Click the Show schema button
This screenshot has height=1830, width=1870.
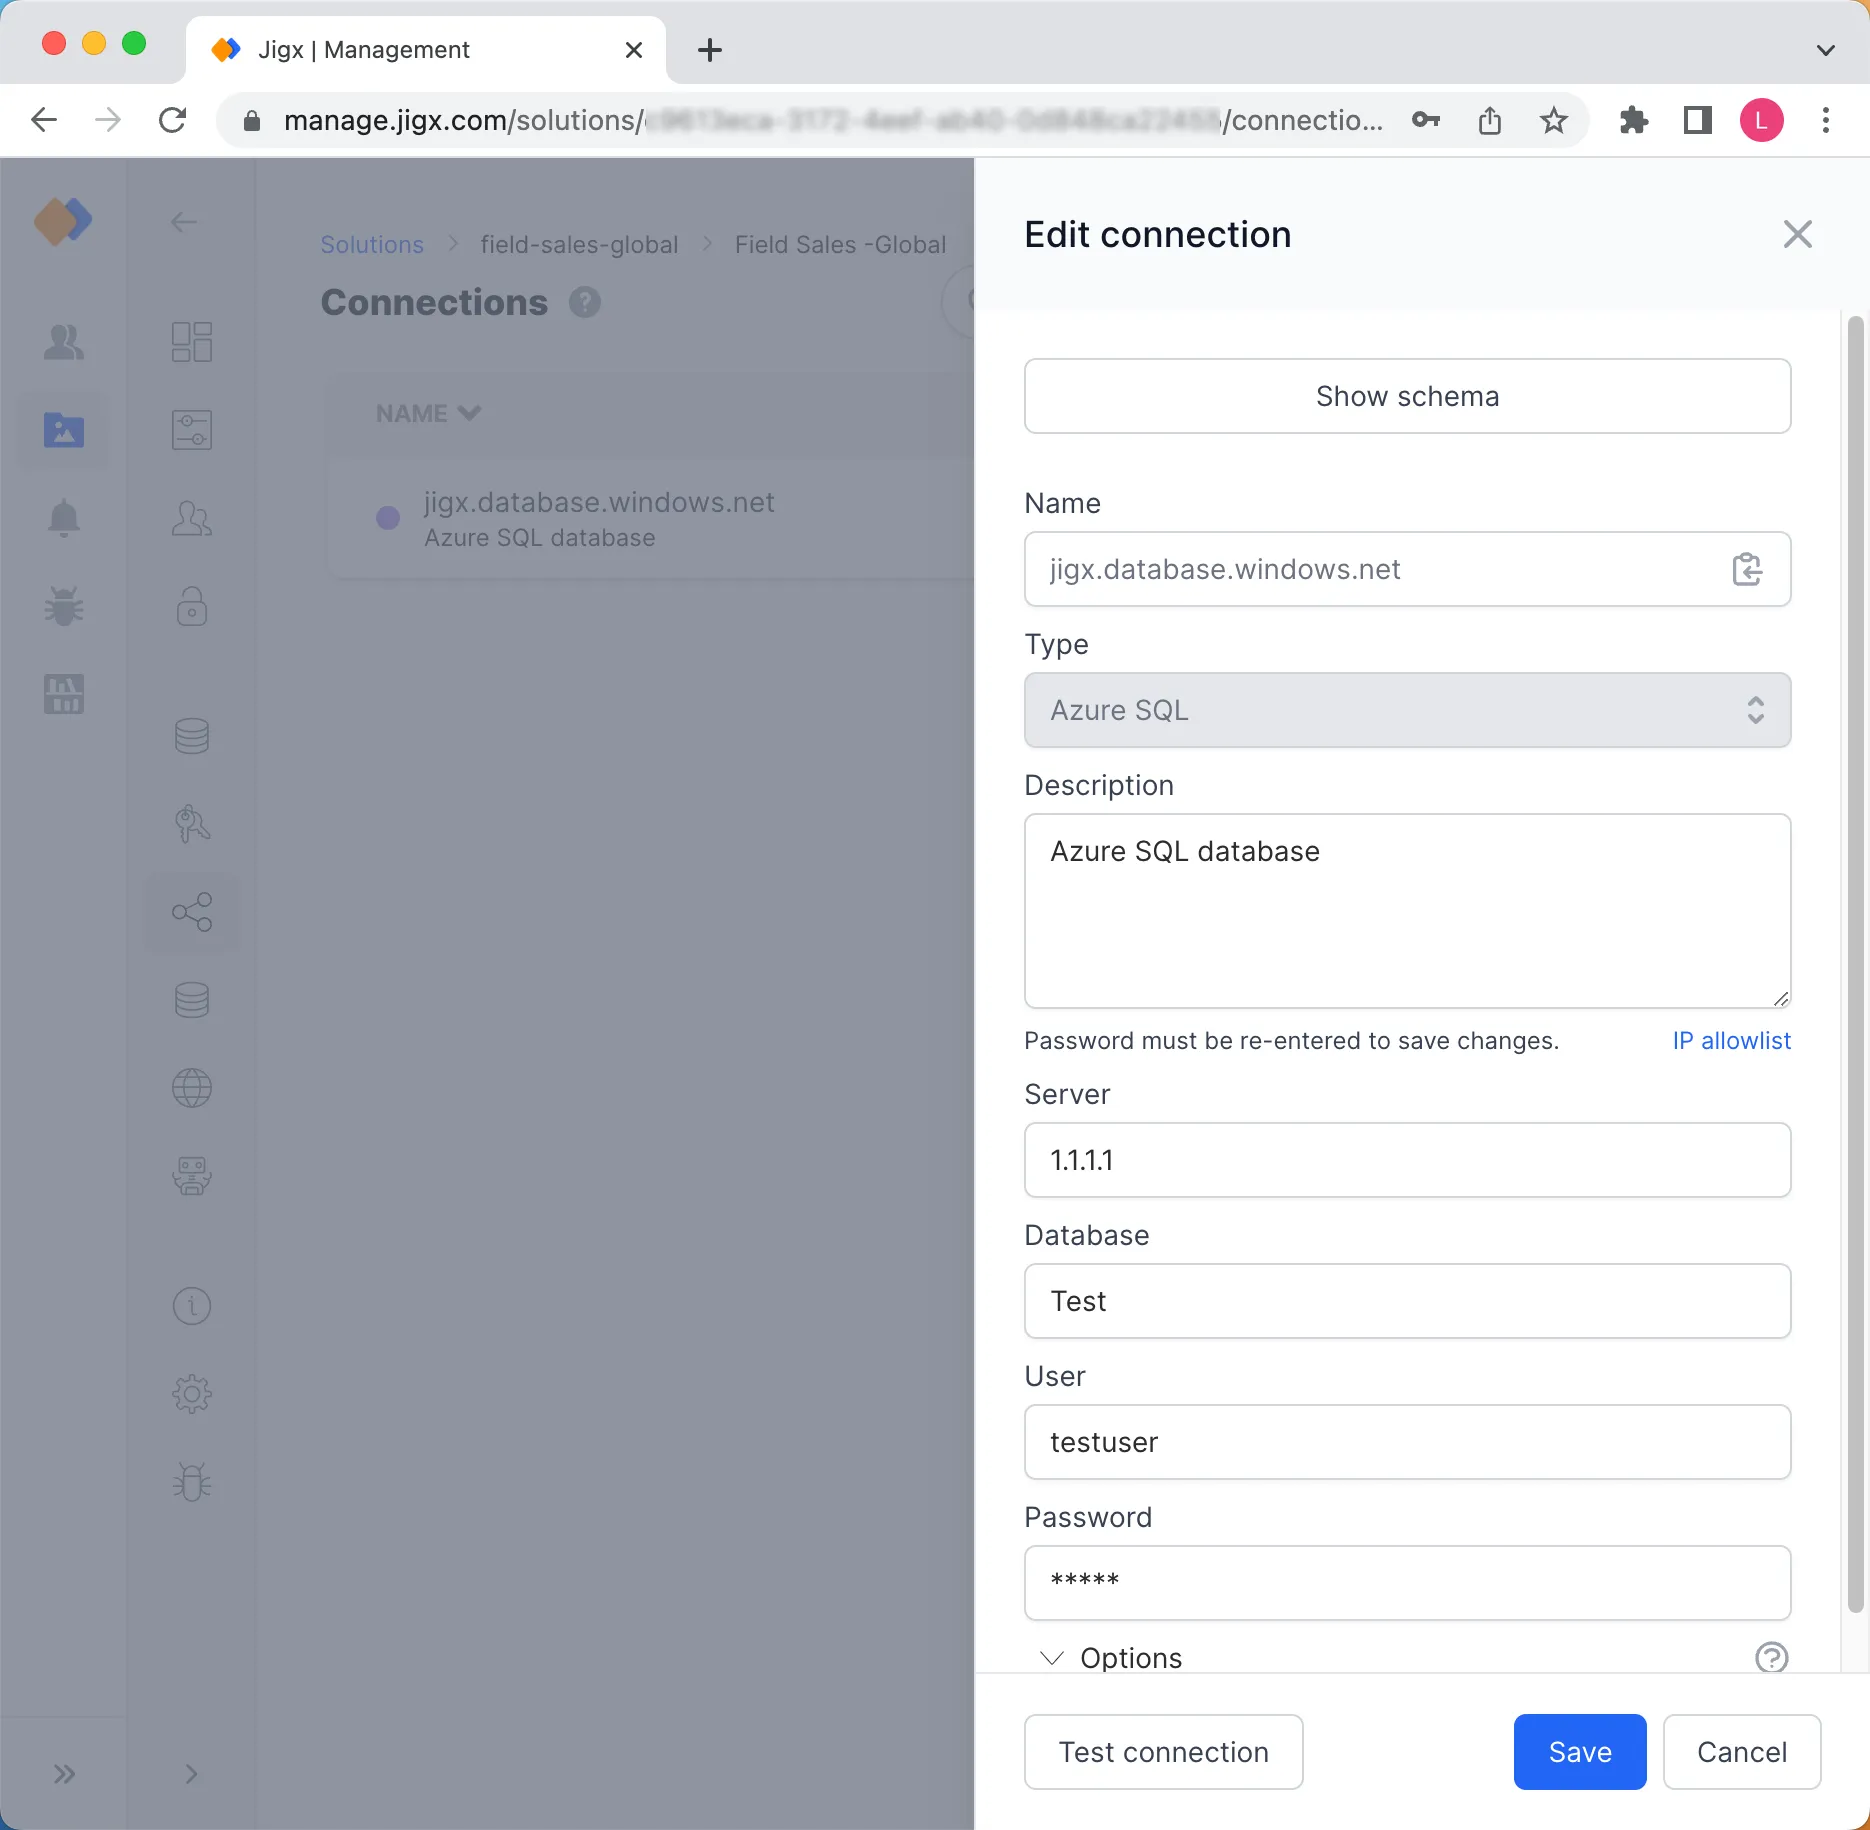1408,396
